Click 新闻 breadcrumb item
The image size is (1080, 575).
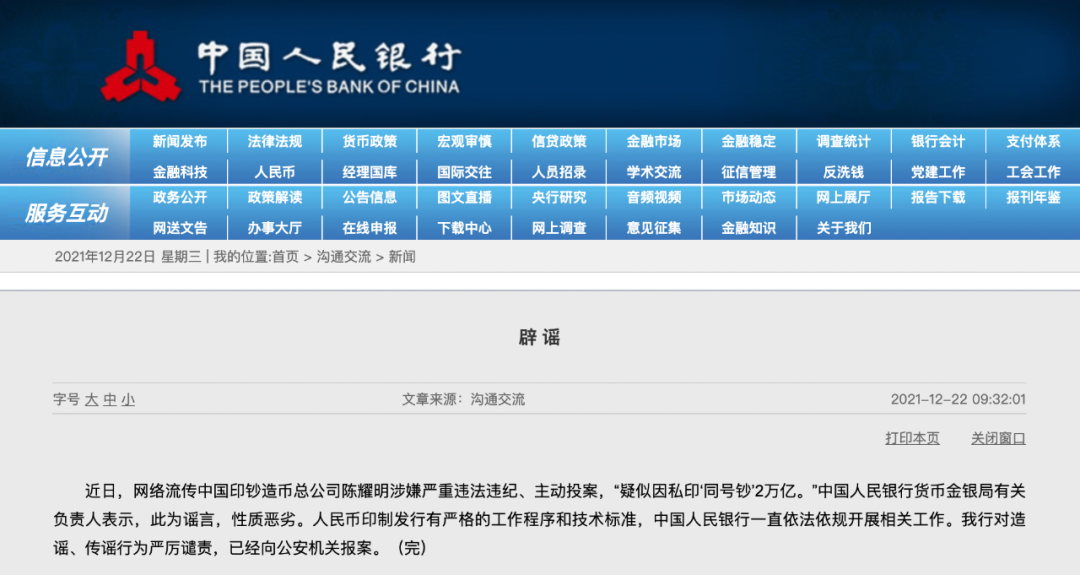point(402,257)
